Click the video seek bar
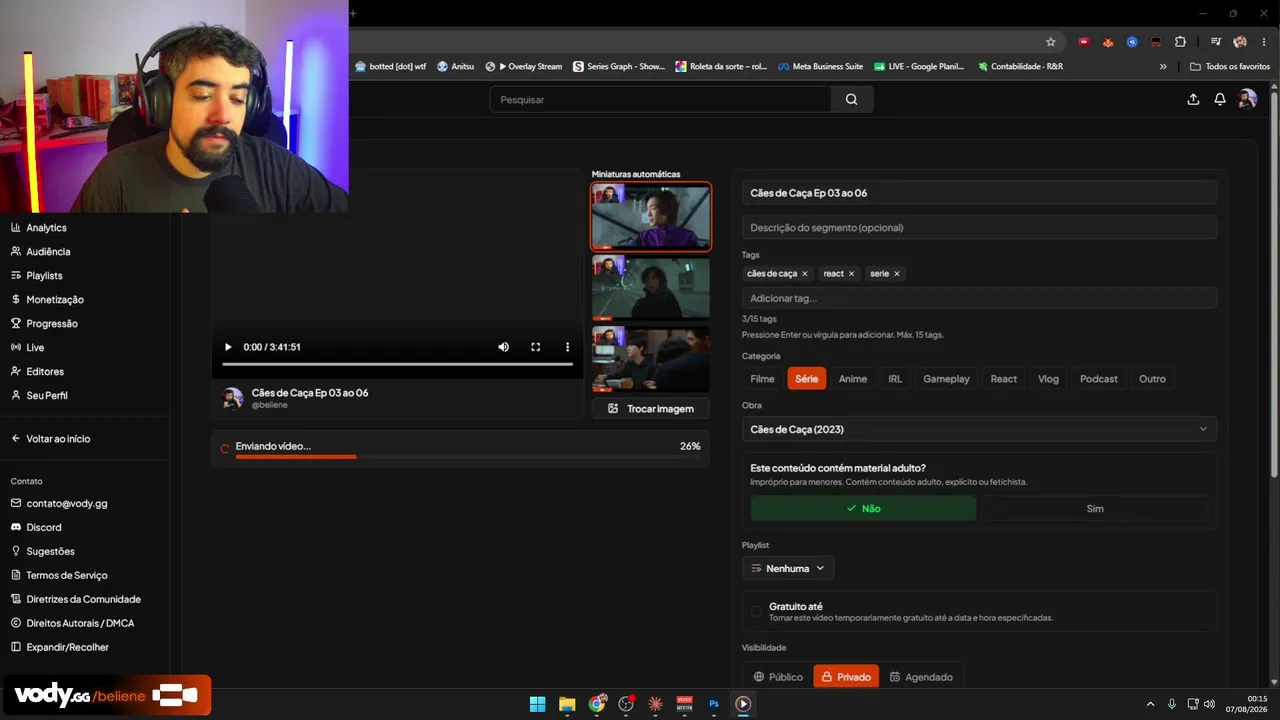 [x=398, y=364]
